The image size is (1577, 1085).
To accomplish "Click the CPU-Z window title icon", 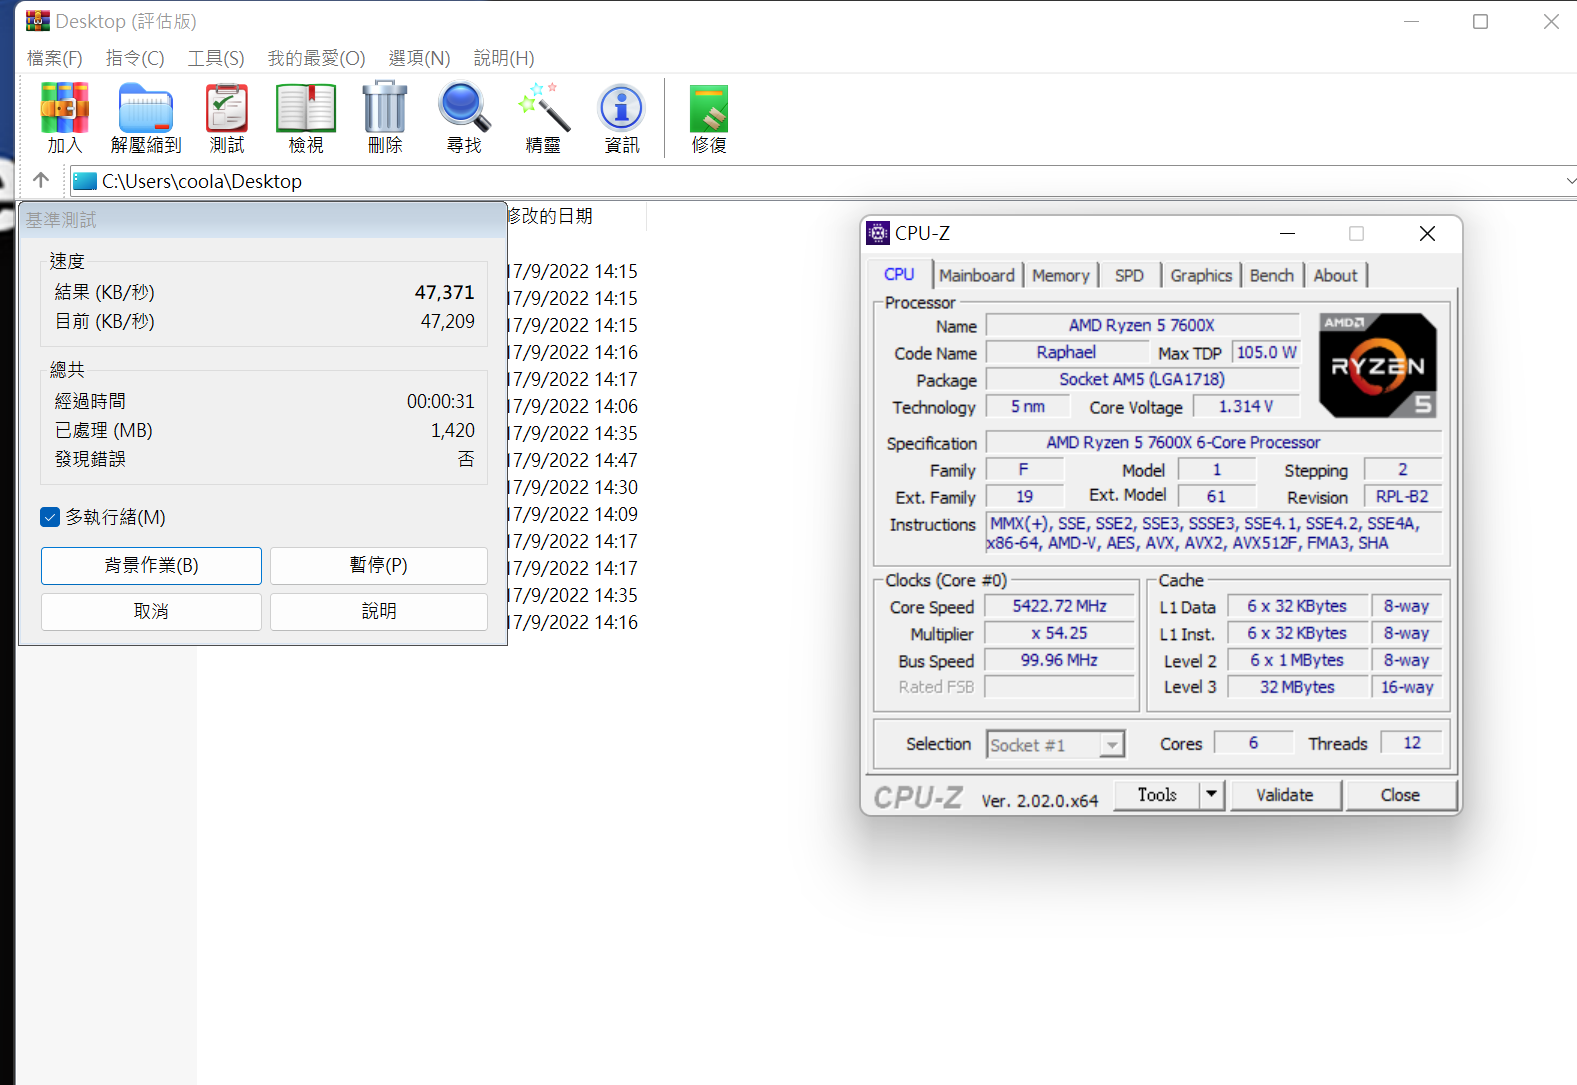I will [878, 233].
